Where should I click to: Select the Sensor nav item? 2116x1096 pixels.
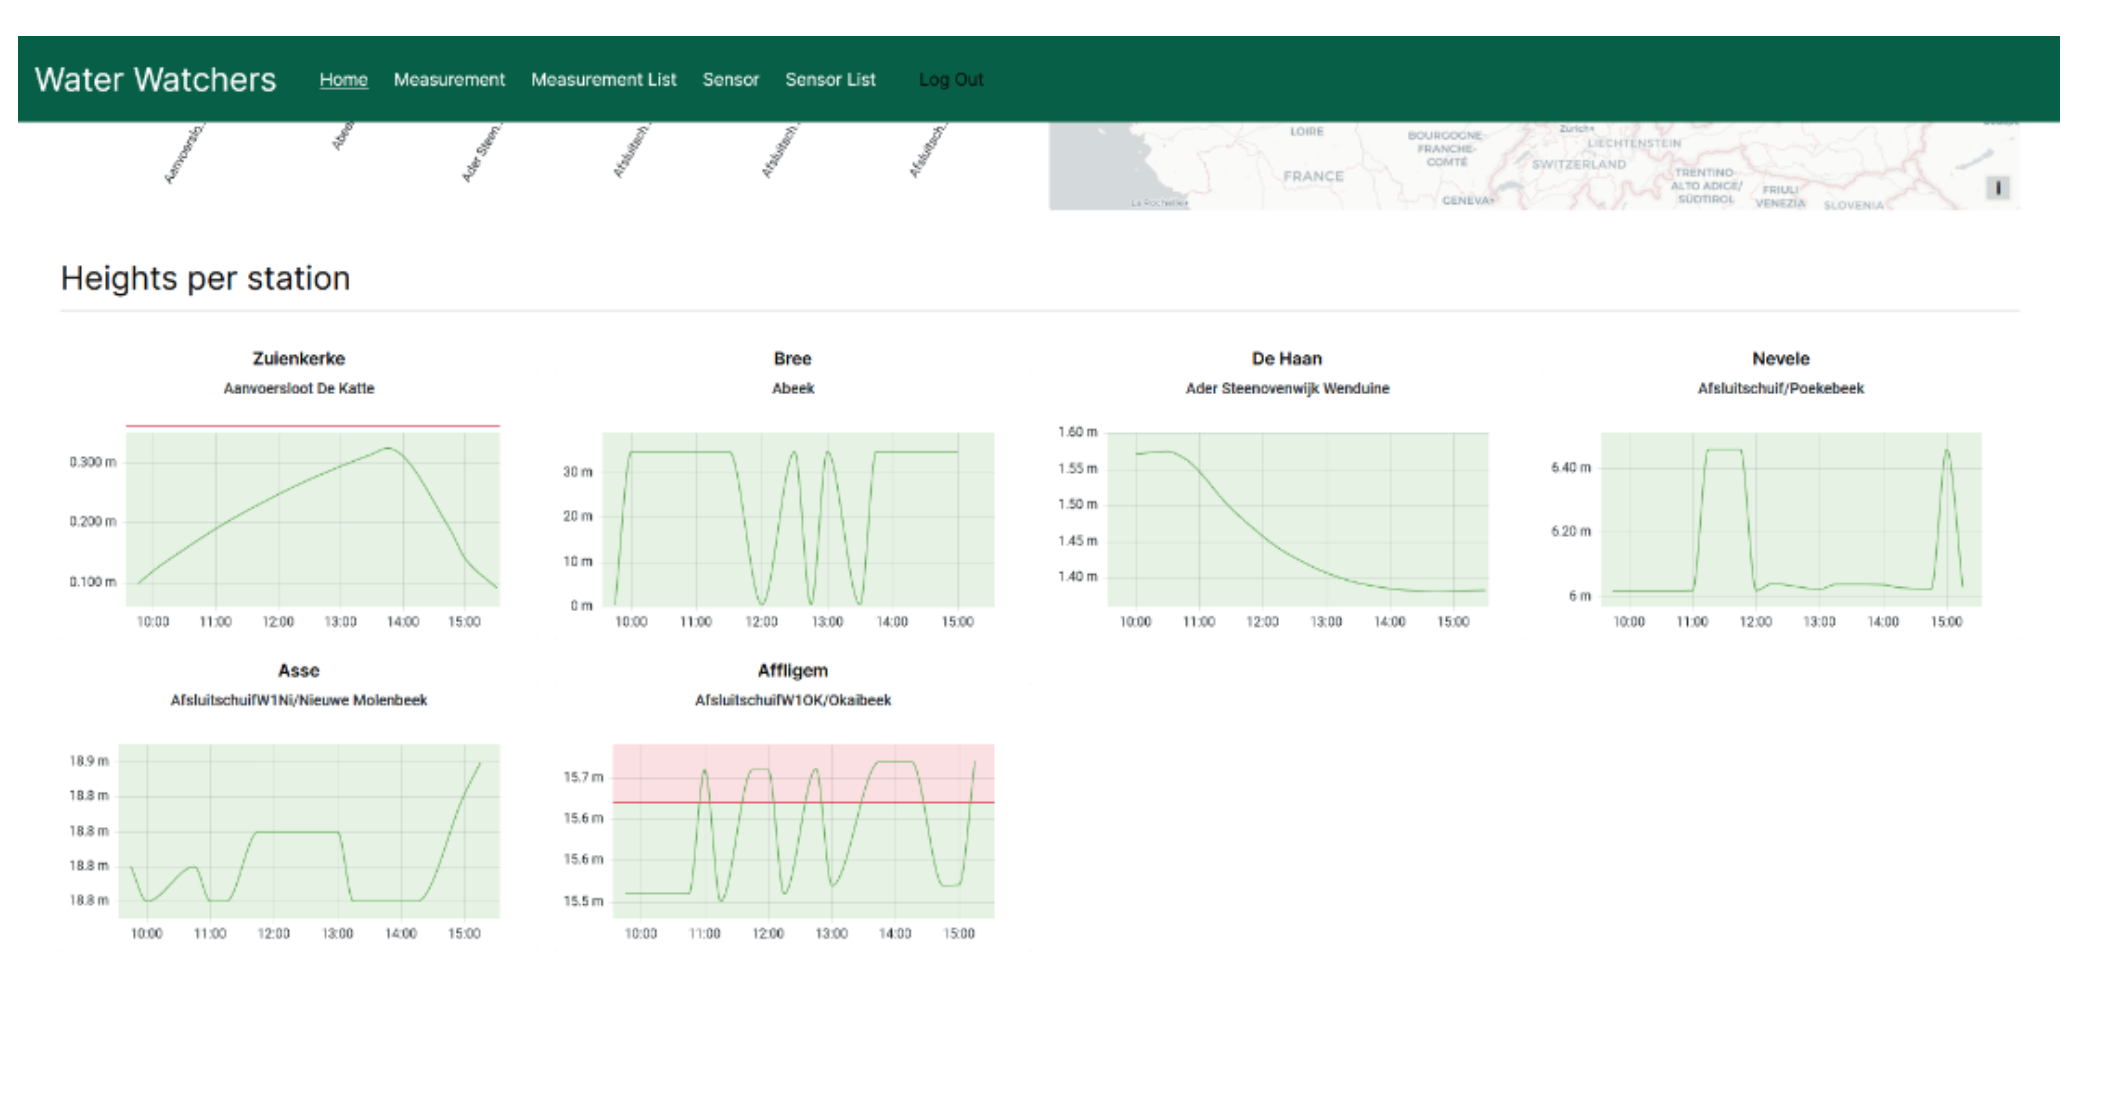click(730, 79)
